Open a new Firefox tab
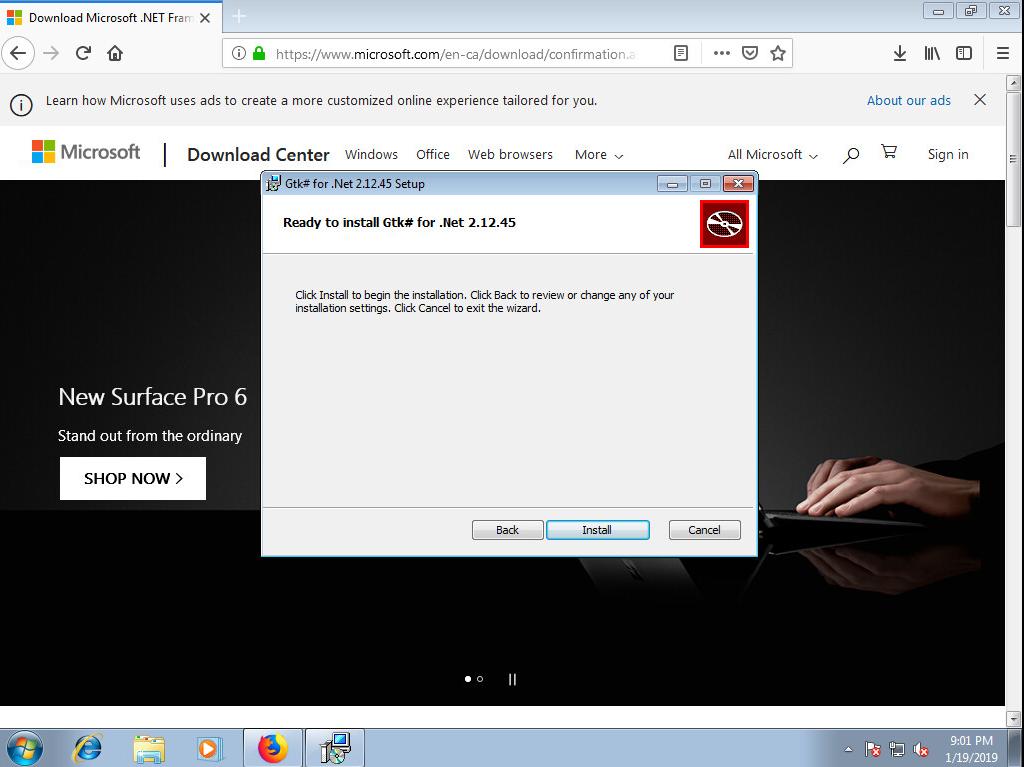 point(239,16)
